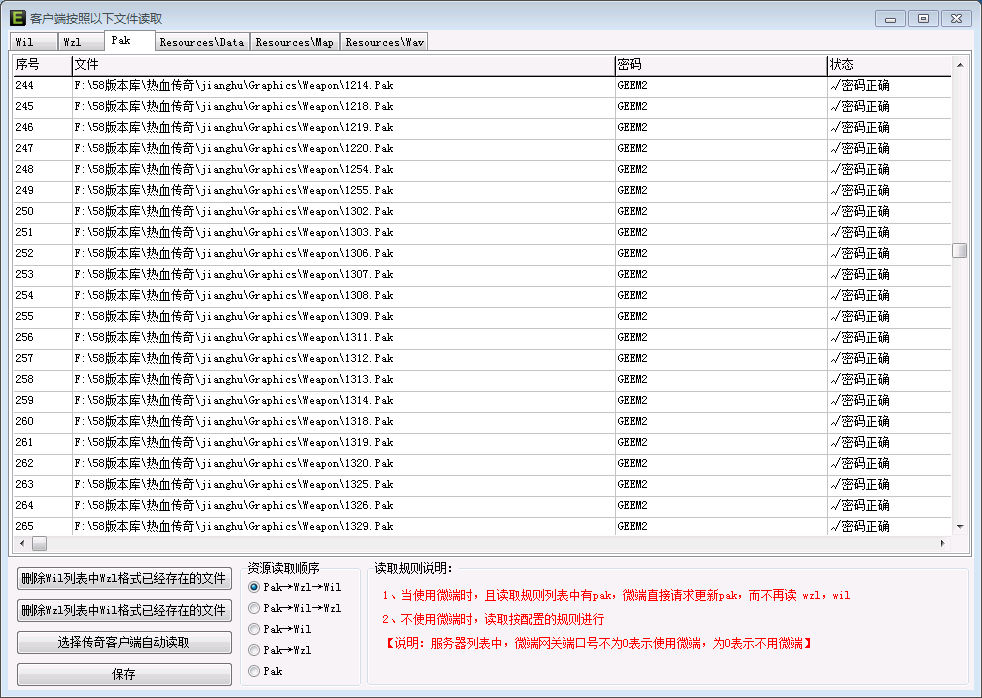Image resolution: width=982 pixels, height=698 pixels.
Task: Click the 保存 button
Action: (x=124, y=674)
